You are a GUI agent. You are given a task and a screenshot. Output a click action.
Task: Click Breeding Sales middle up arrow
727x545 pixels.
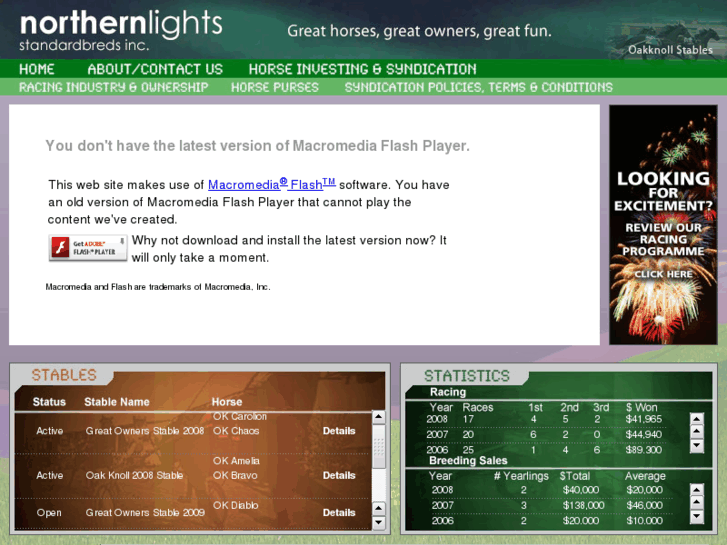click(697, 502)
